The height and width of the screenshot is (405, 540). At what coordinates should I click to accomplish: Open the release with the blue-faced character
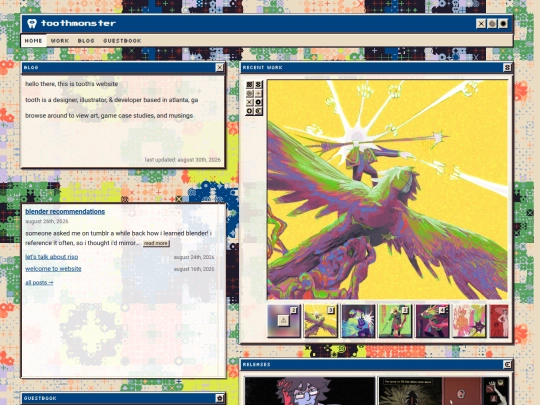[310, 391]
